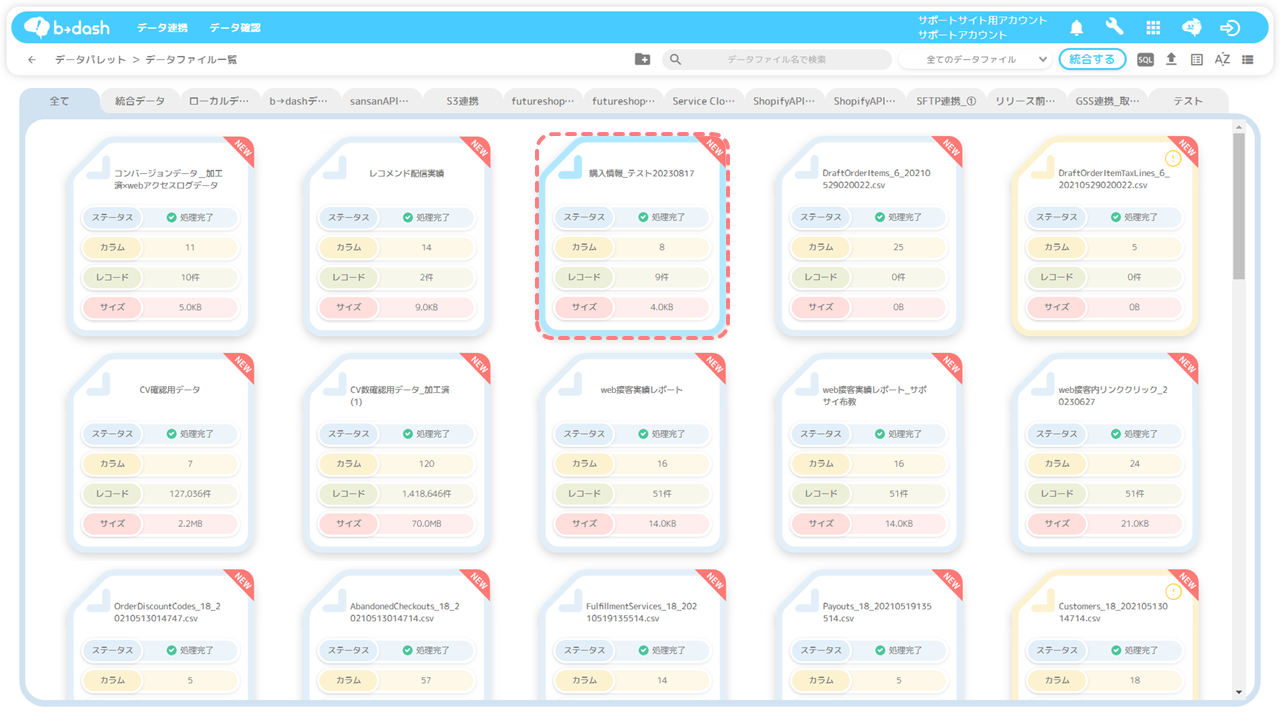Open the データ連携 menu
The height and width of the screenshot is (720, 1280).
[x=162, y=28]
